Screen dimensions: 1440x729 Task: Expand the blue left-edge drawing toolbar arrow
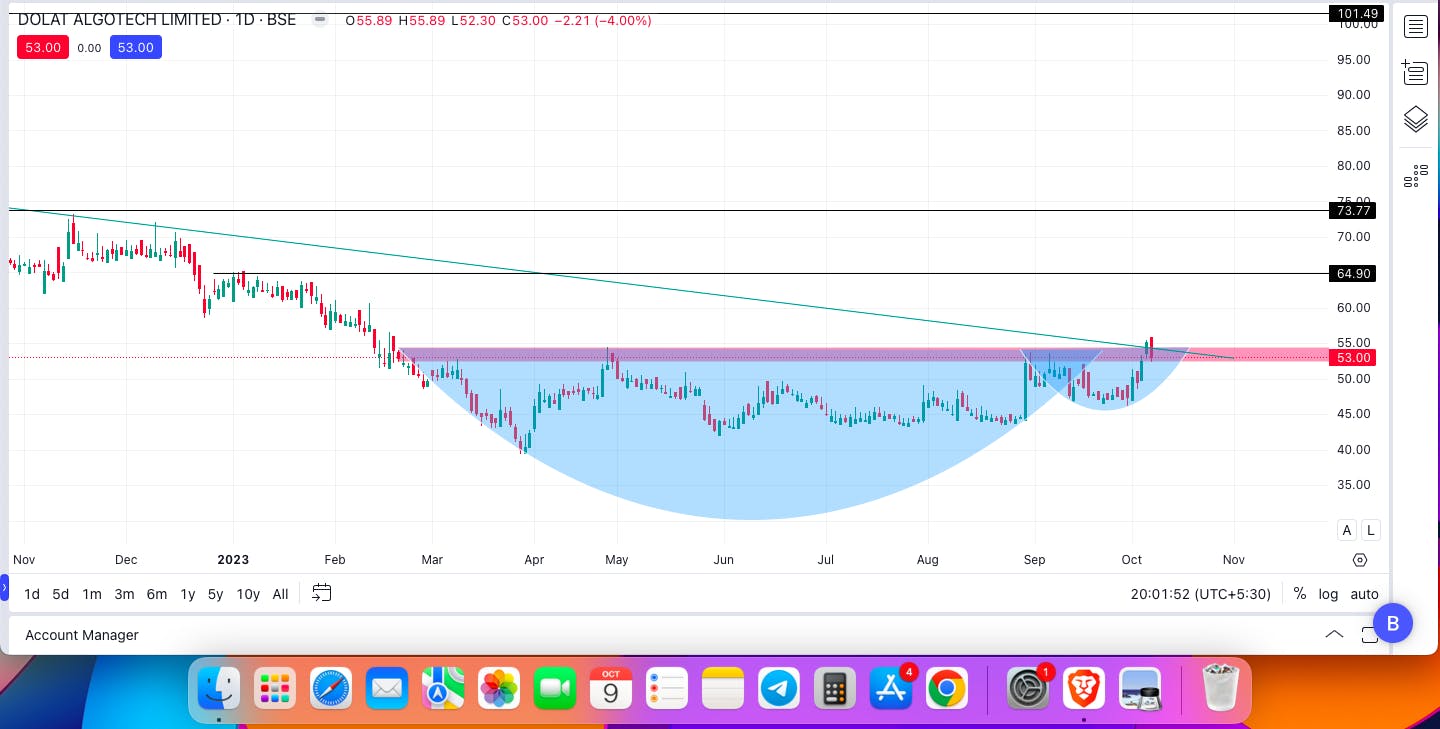click(x=4, y=587)
